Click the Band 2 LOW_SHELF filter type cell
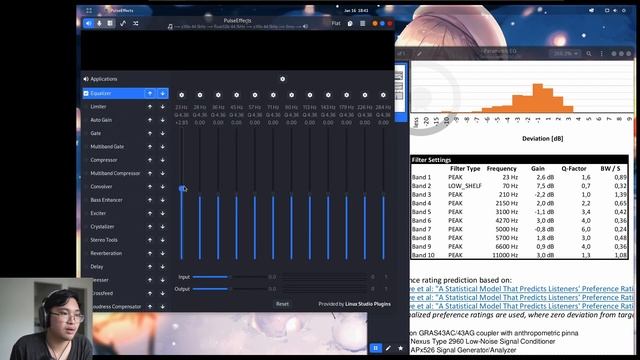 click(465, 186)
